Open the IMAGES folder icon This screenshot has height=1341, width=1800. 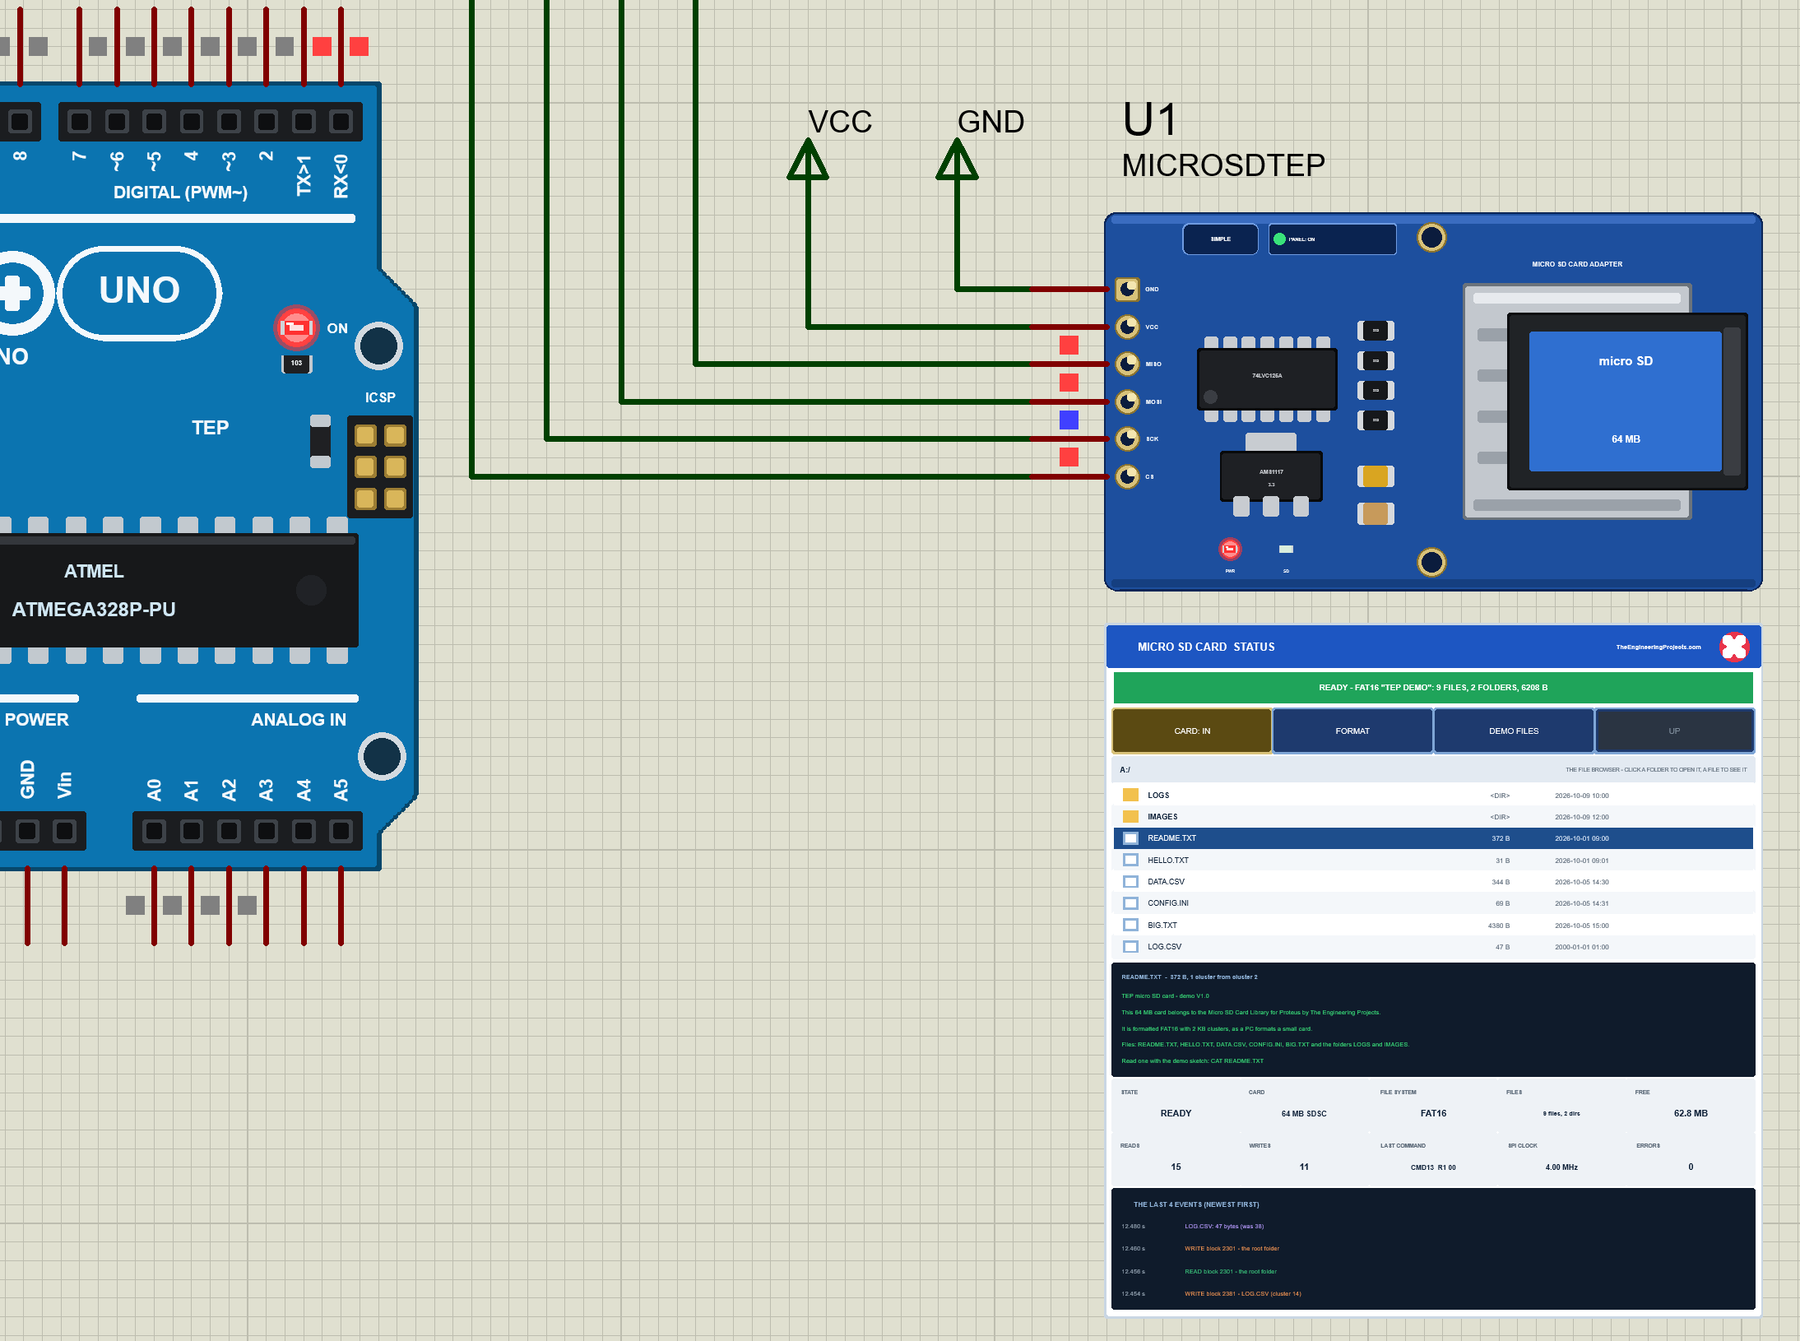click(x=1131, y=817)
